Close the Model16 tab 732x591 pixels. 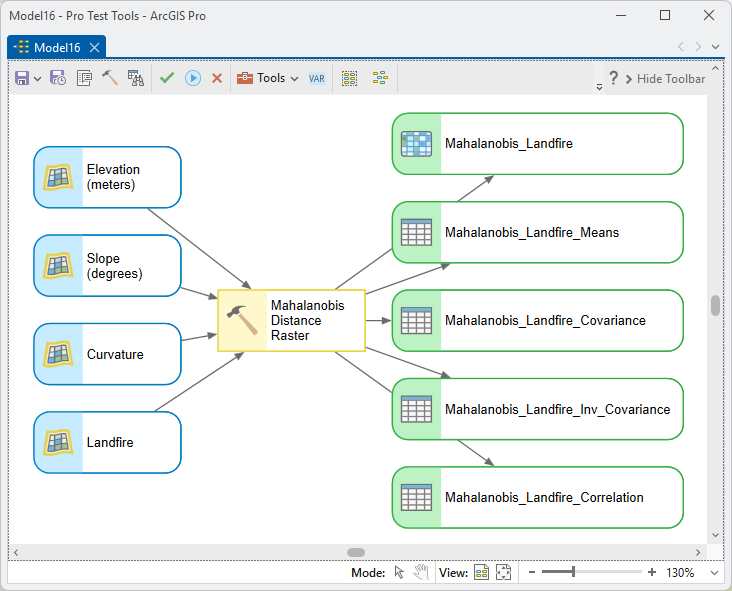point(94,48)
